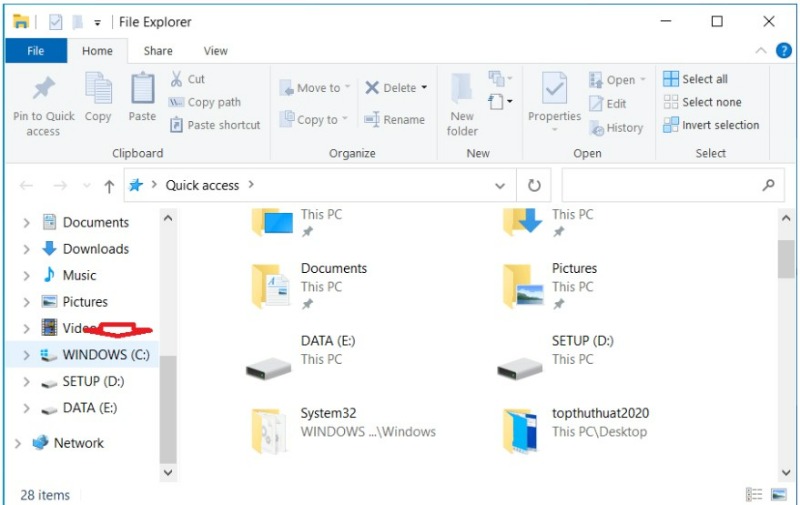This screenshot has height=505, width=800.
Task: Click Quick access in address bar
Action: coord(202,185)
